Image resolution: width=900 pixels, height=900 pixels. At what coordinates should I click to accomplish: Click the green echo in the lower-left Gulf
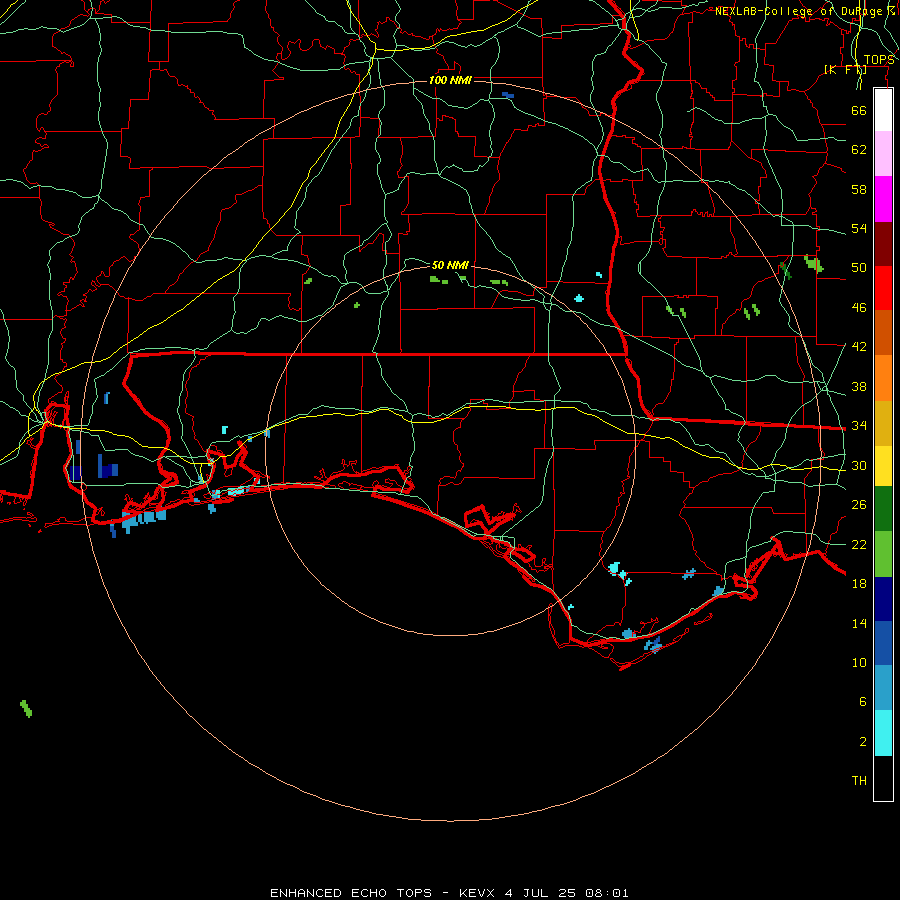(26, 708)
